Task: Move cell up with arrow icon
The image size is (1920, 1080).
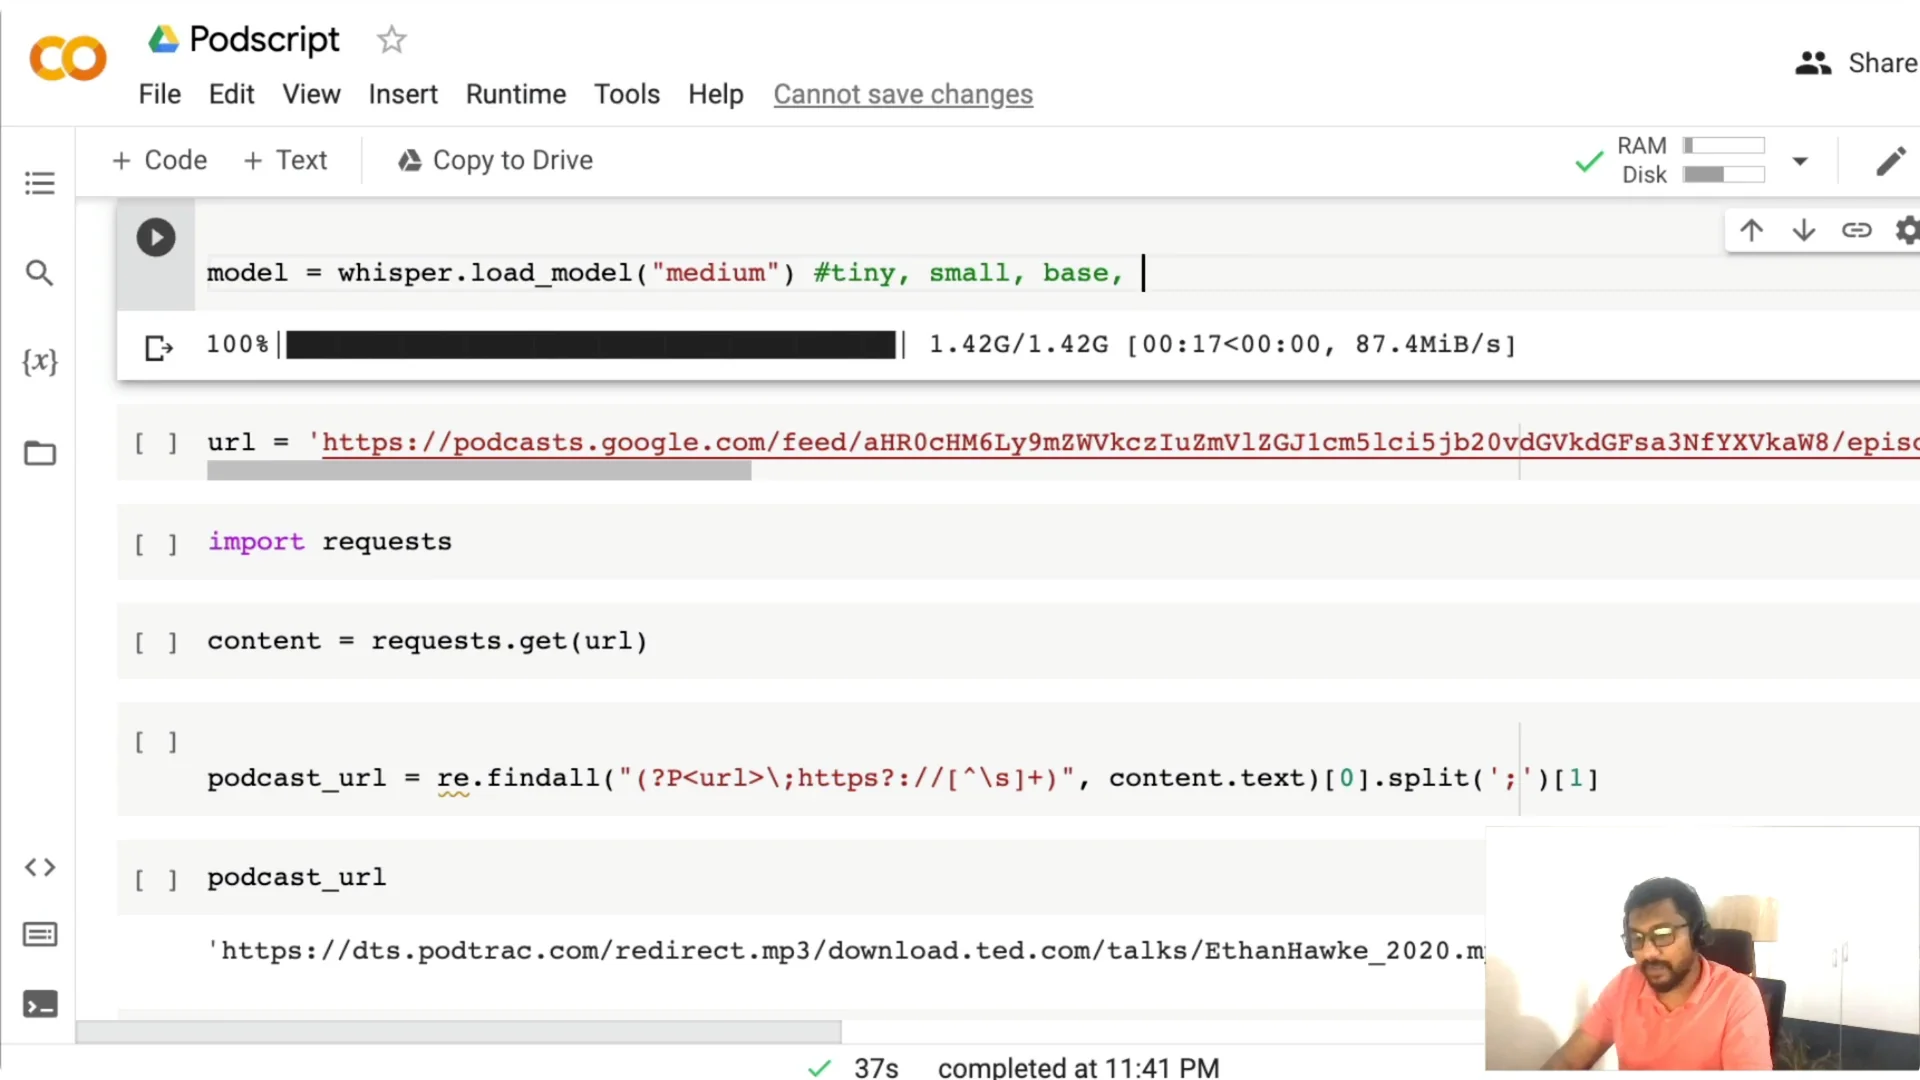Action: [1751, 231]
